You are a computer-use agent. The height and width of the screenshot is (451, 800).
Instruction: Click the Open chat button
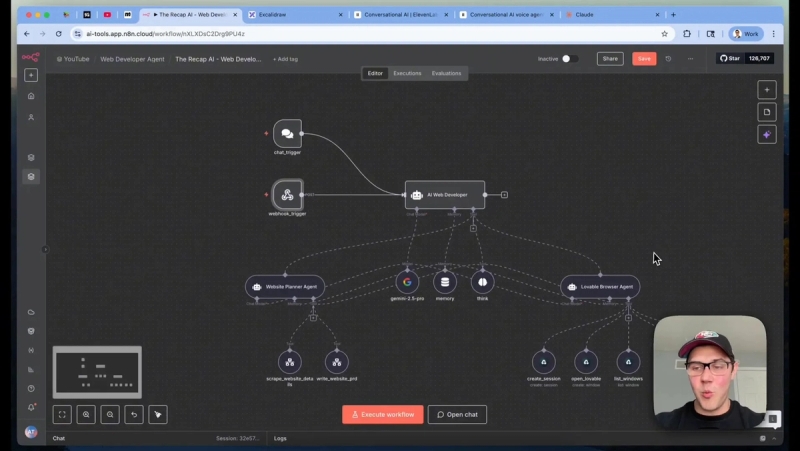click(x=457, y=414)
